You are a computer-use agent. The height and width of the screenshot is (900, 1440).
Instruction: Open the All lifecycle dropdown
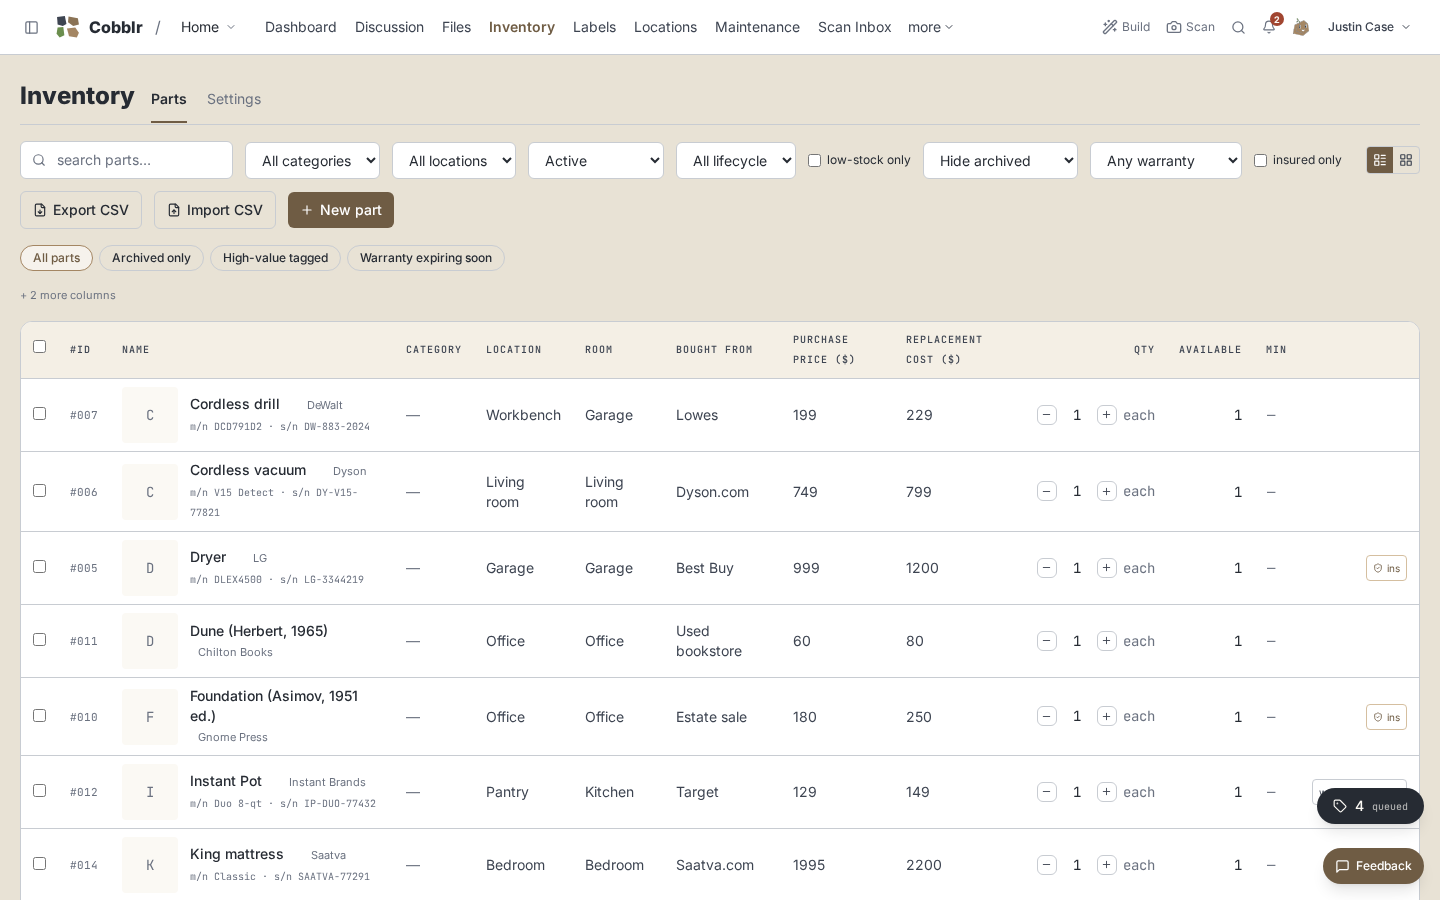tap(736, 160)
